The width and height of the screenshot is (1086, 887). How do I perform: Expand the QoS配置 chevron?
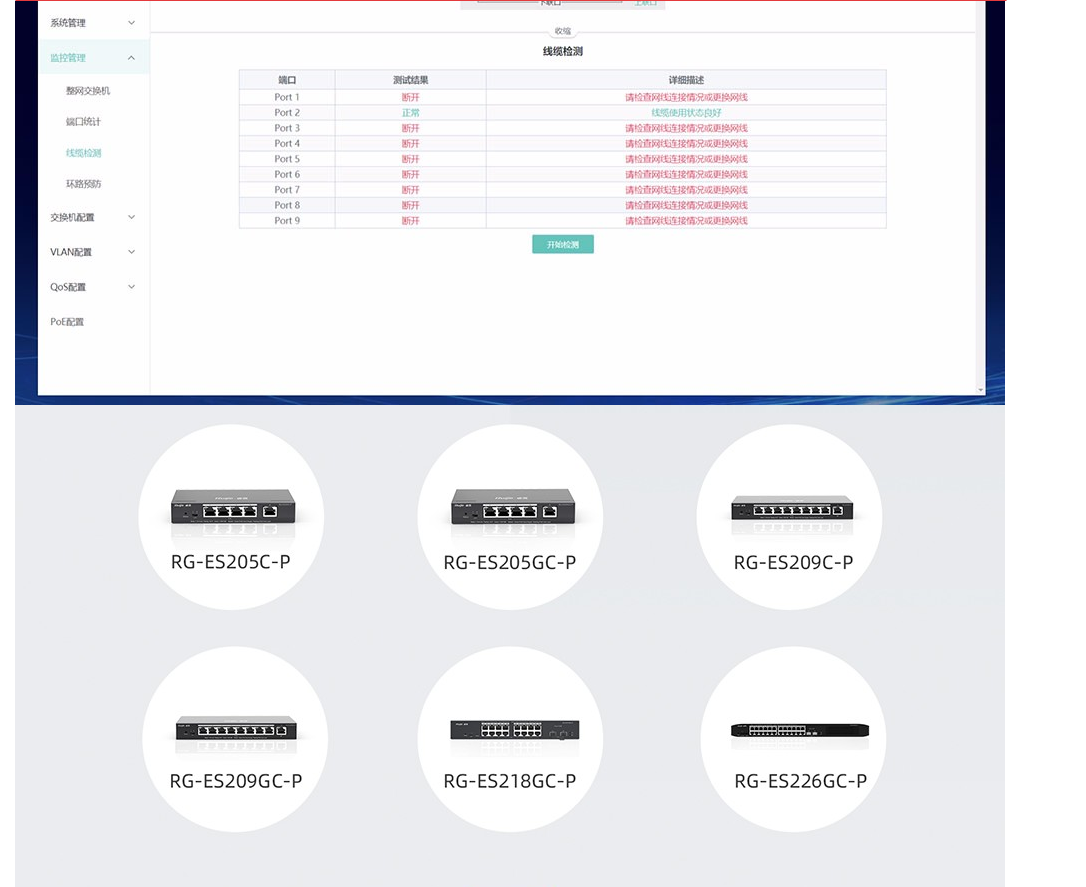131,287
